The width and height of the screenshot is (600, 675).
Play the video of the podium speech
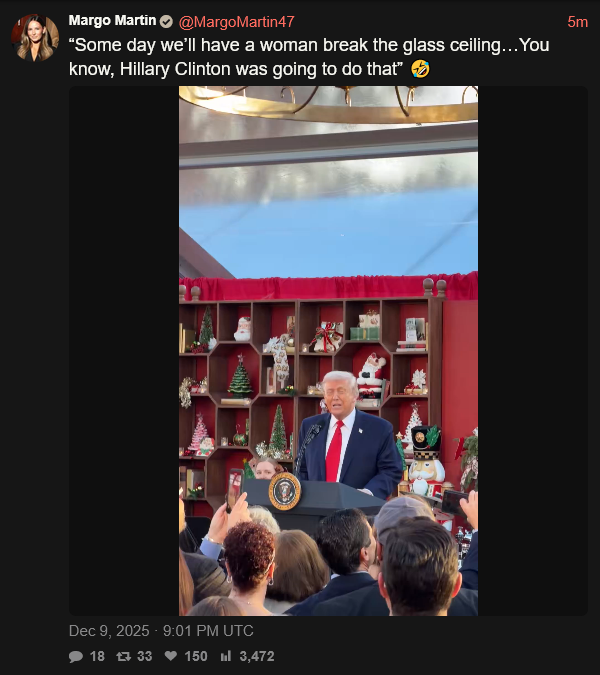click(x=328, y=351)
